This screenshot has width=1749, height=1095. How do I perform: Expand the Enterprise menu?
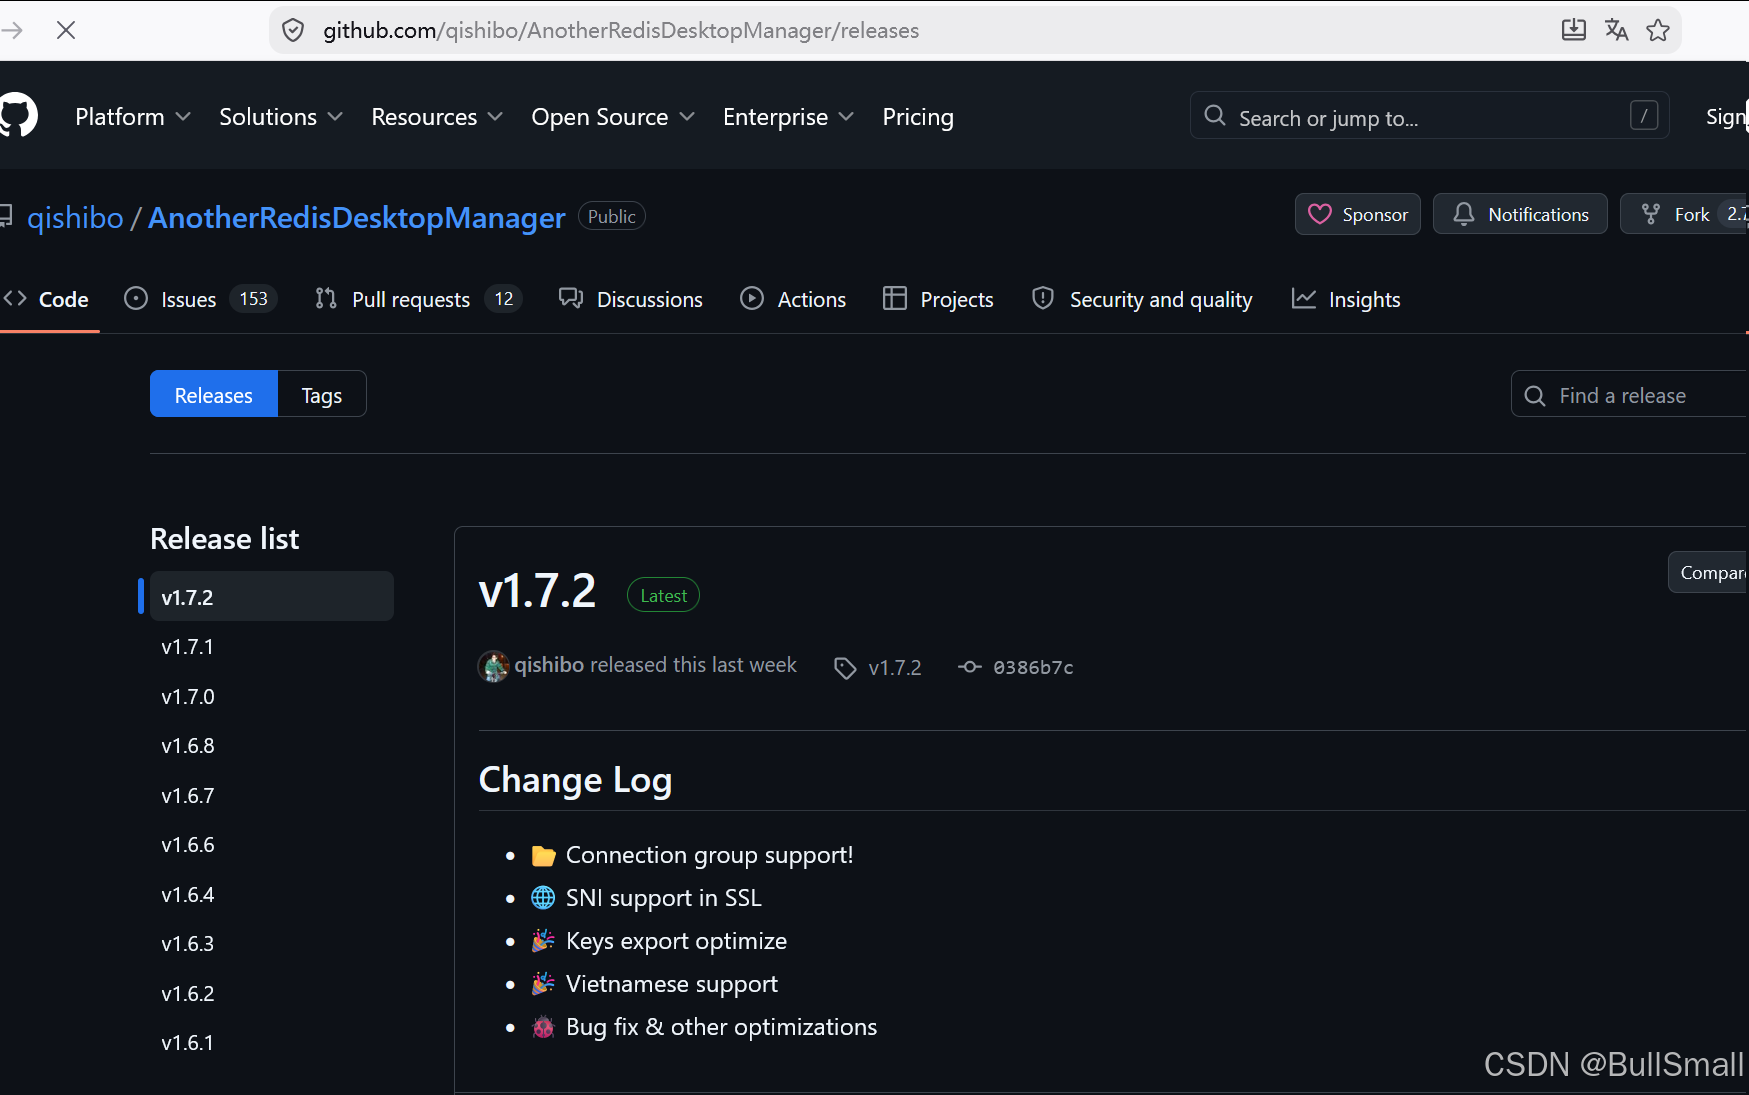788,117
